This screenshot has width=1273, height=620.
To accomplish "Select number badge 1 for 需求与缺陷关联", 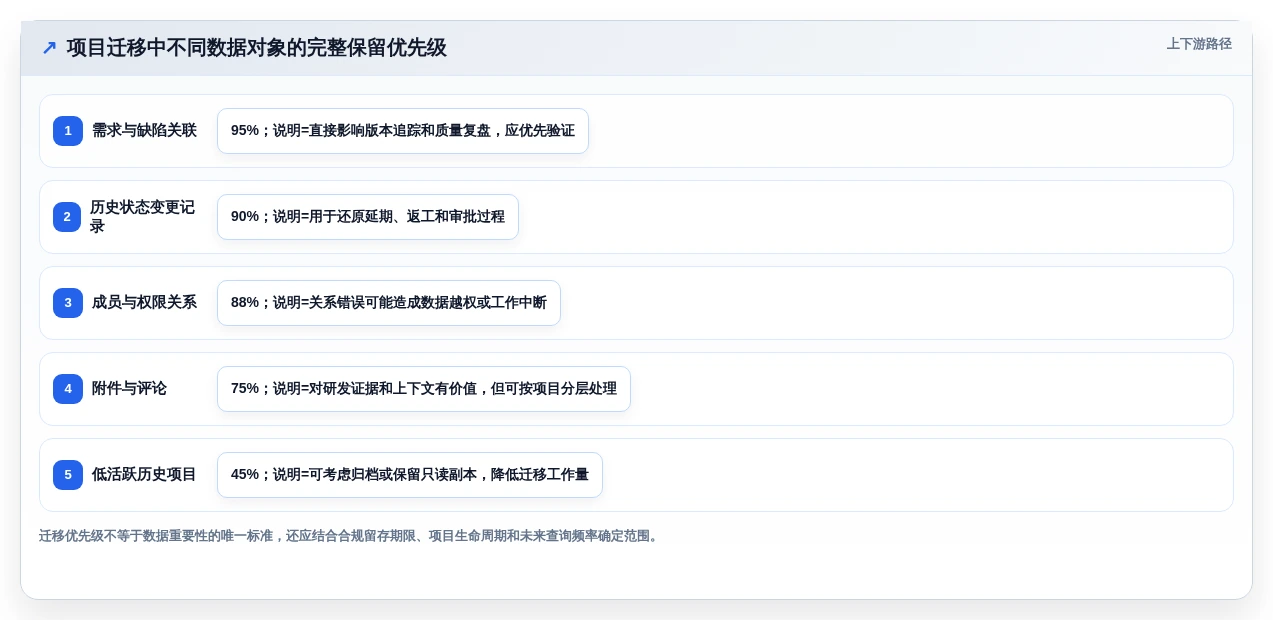I will 68,131.
